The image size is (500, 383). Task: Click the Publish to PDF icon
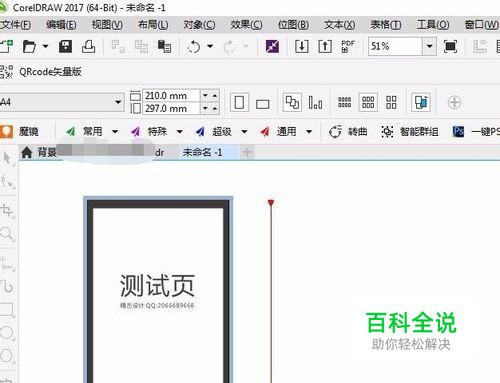click(348, 46)
